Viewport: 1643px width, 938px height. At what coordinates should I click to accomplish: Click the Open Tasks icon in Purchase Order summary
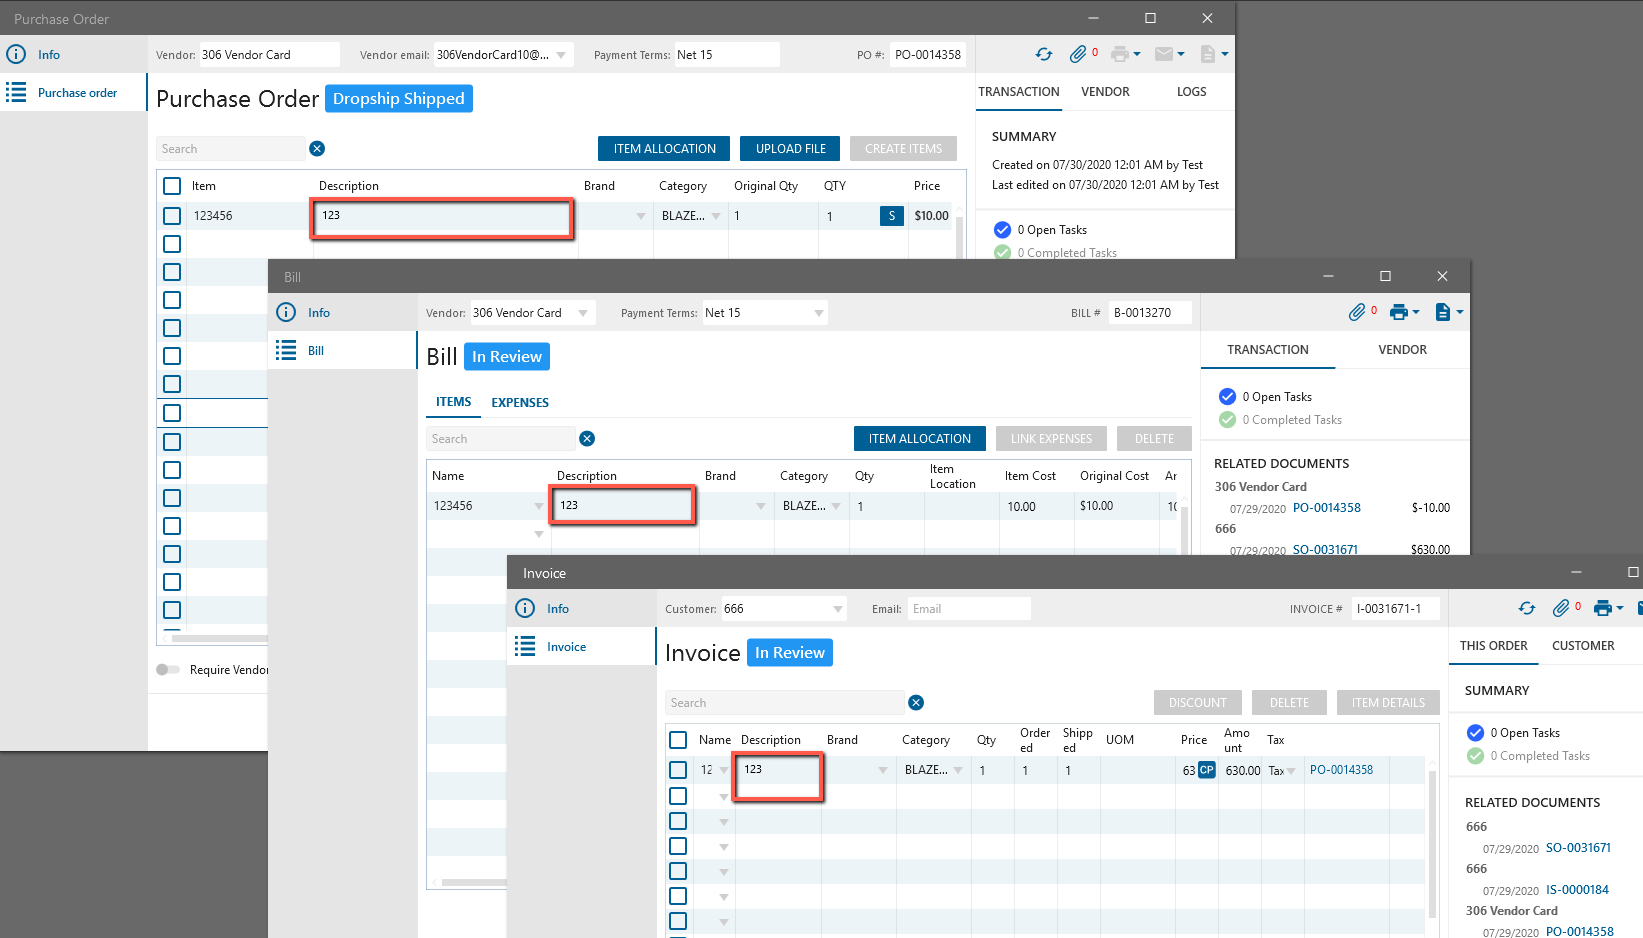point(1002,230)
